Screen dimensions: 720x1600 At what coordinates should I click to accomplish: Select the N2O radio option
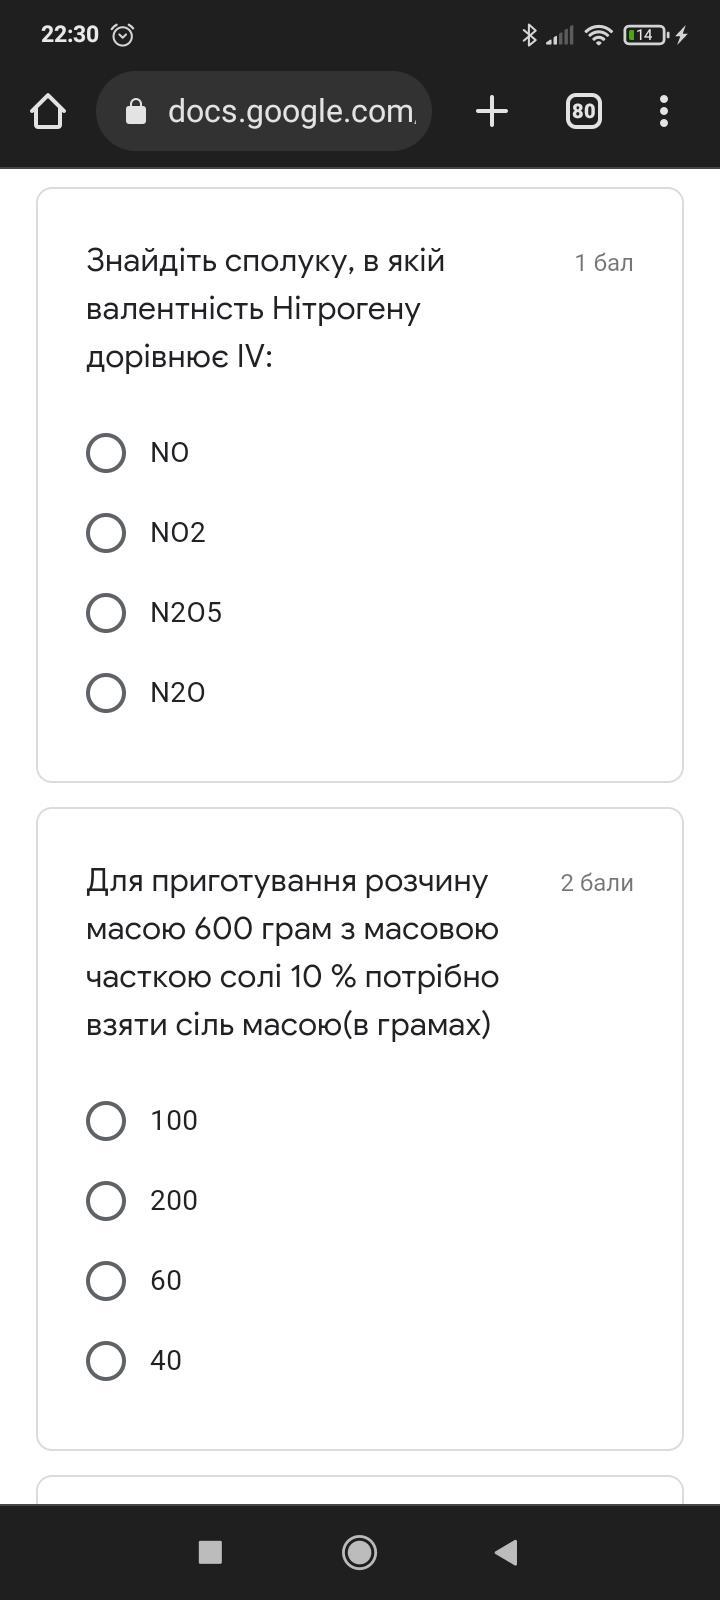pyautogui.click(x=106, y=693)
